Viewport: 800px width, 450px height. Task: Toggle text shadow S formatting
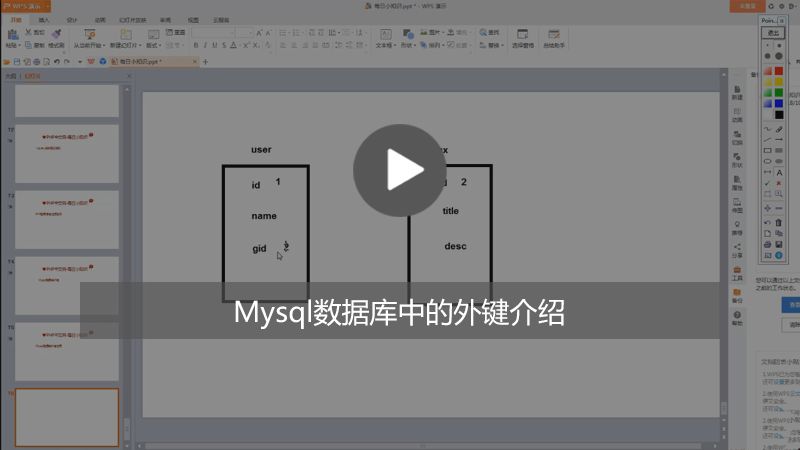(x=224, y=45)
